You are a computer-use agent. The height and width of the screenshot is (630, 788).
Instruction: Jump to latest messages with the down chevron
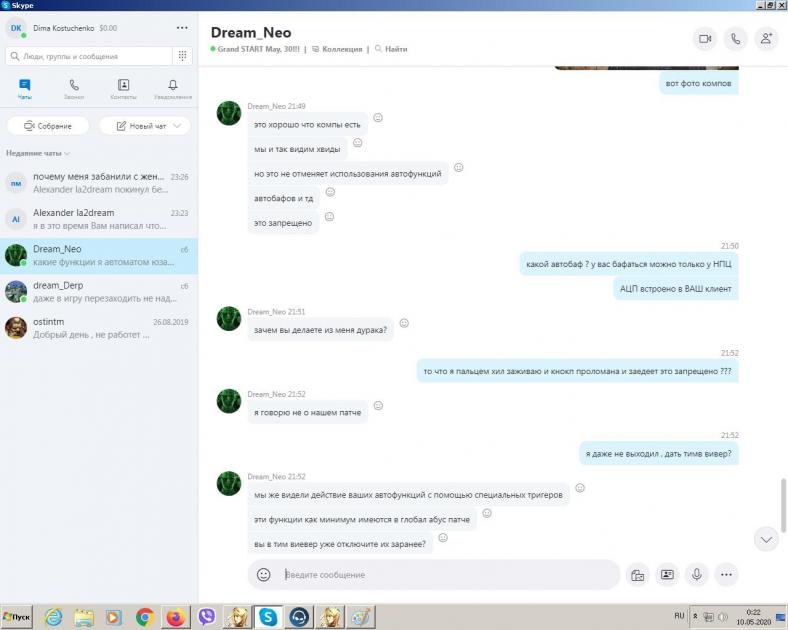coord(766,539)
